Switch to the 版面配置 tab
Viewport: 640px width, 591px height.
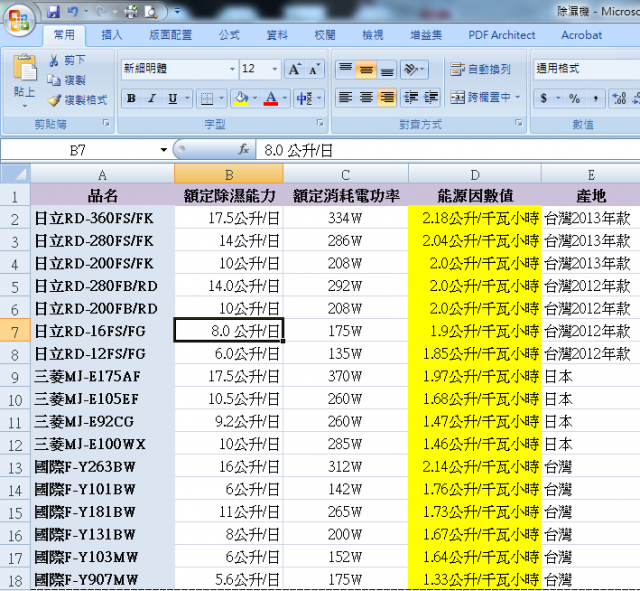(x=170, y=35)
